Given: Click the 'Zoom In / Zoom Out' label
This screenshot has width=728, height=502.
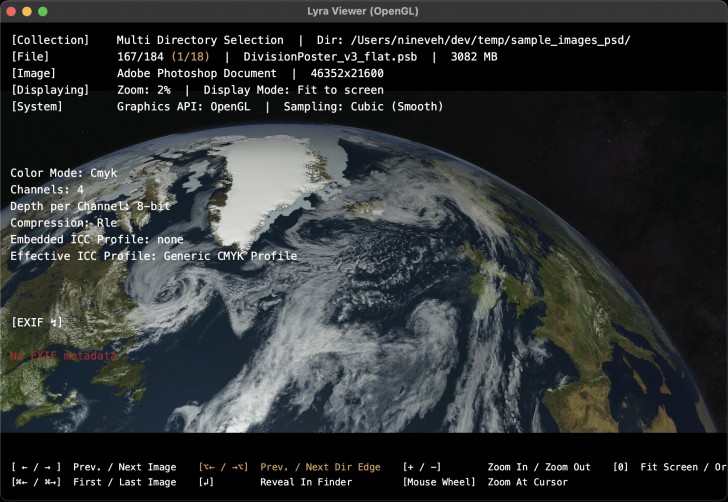Looking at the screenshot, I should 539,467.
